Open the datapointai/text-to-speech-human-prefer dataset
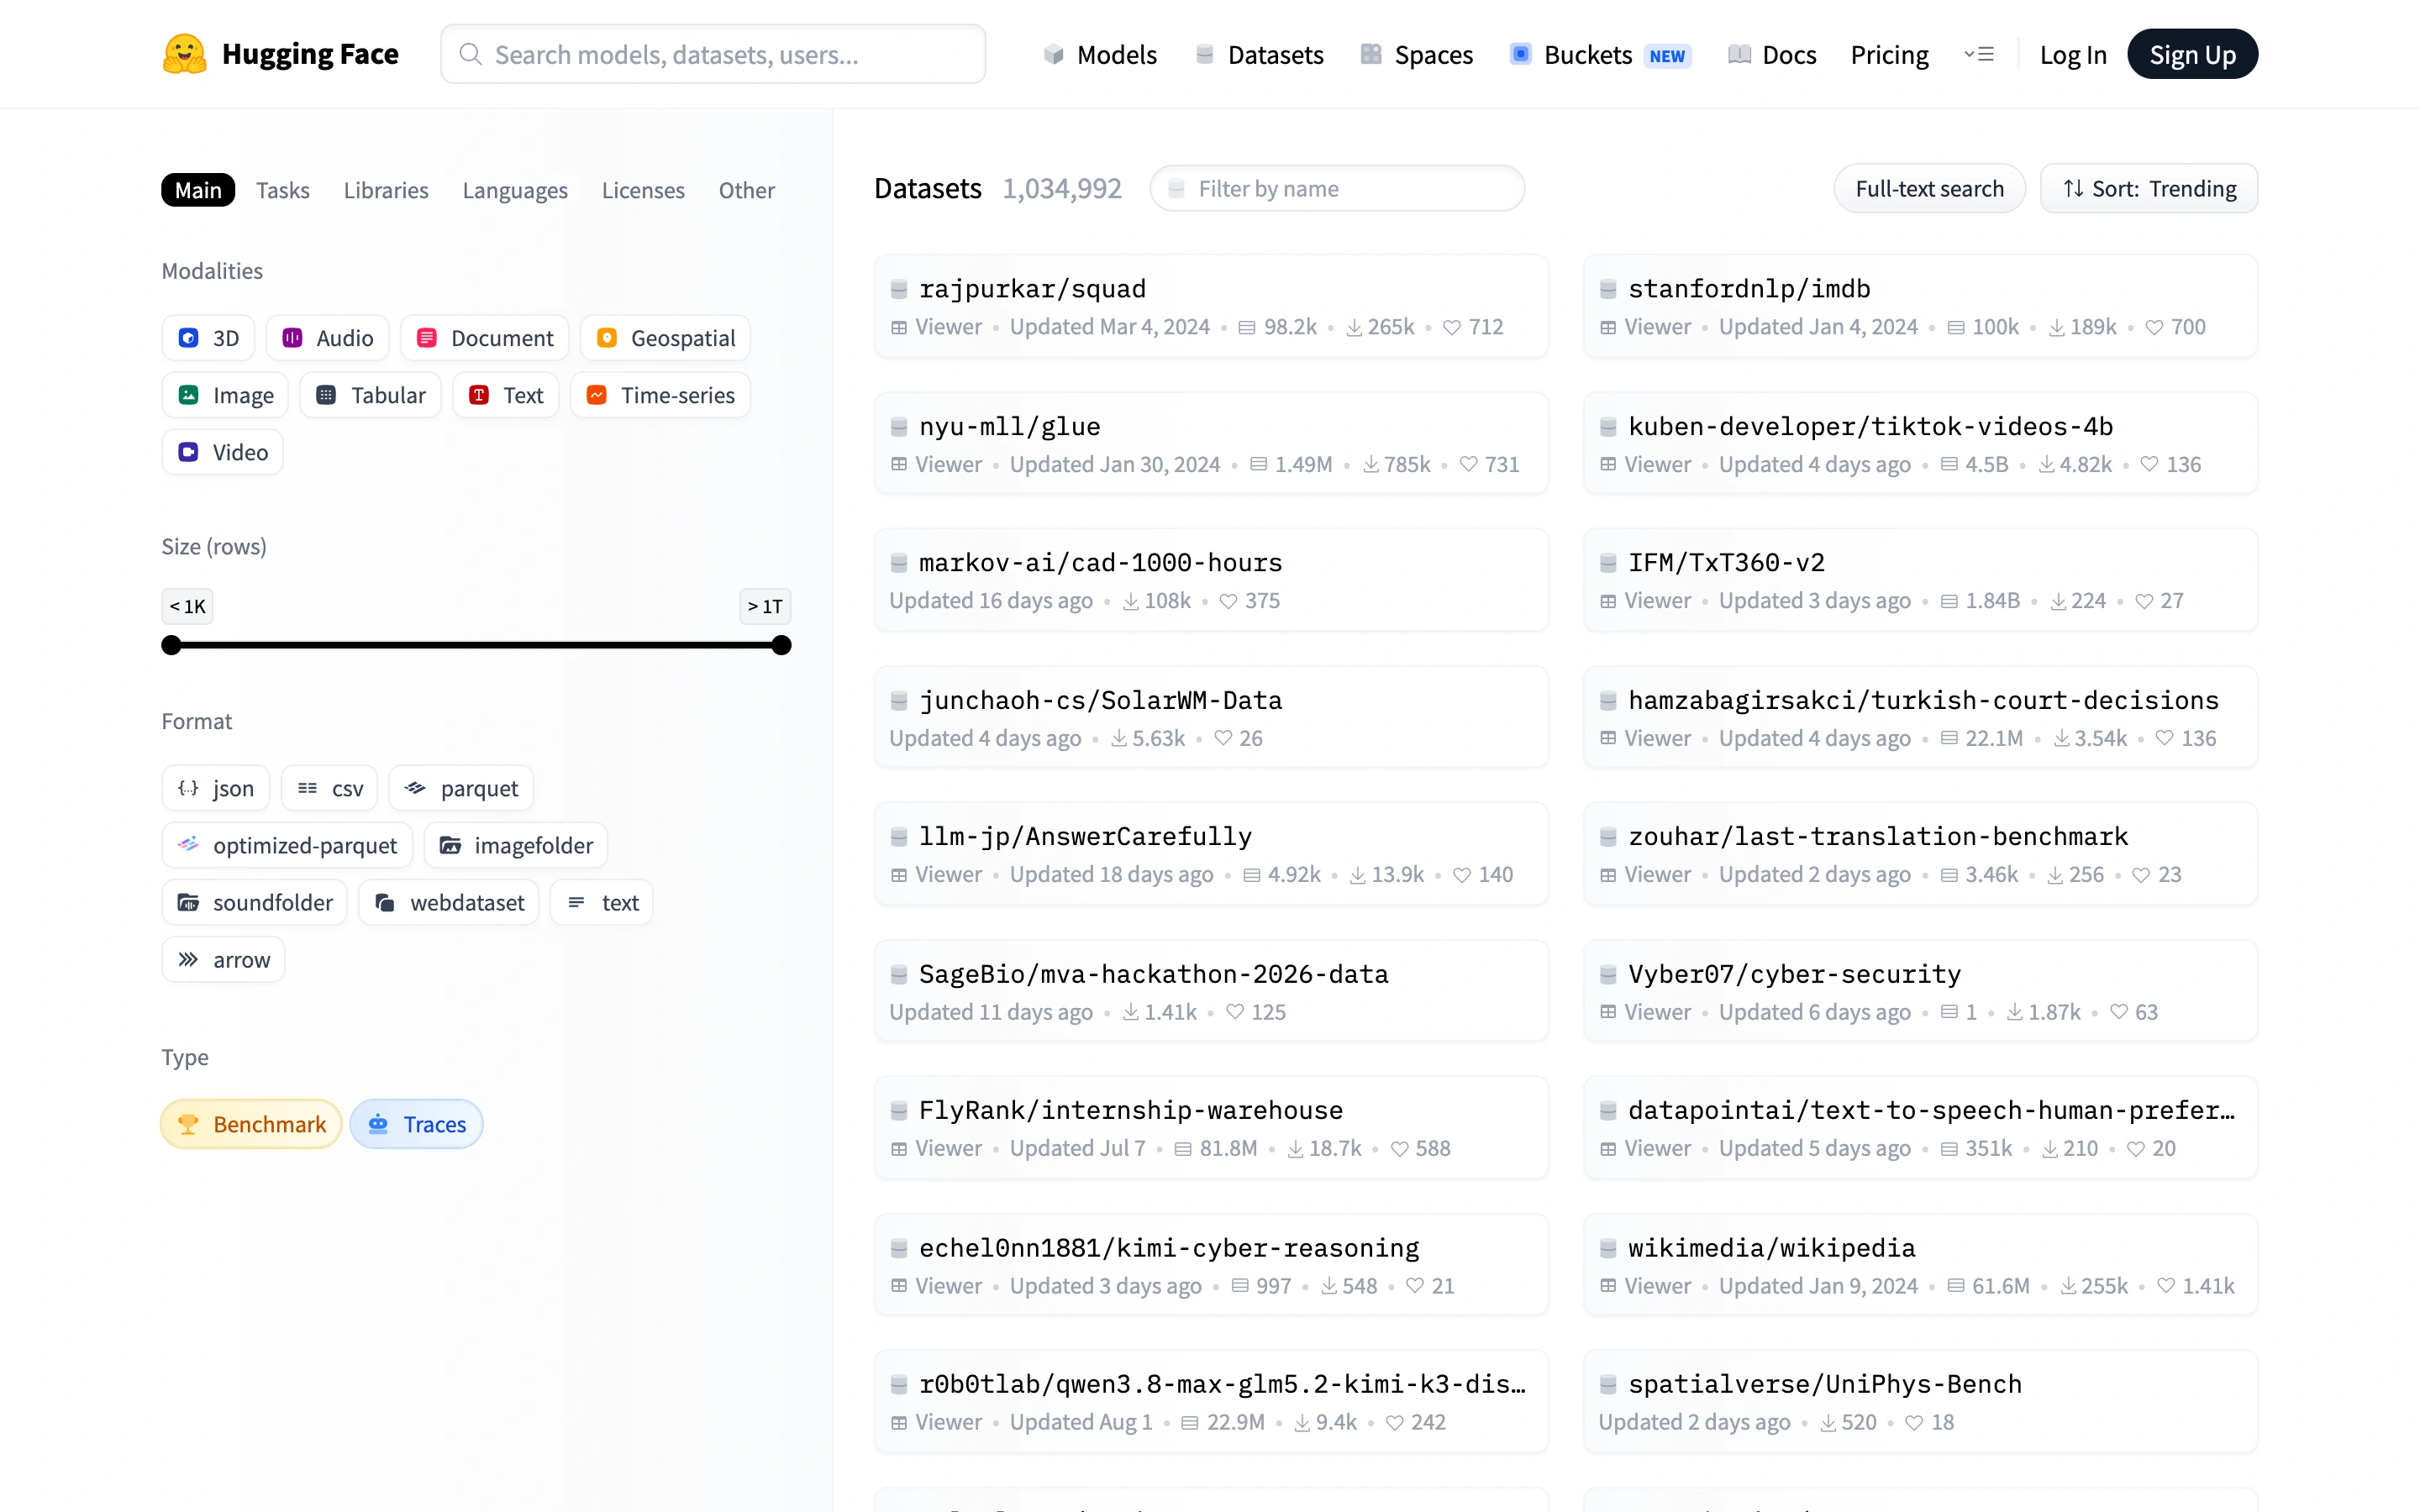This screenshot has width=2420, height=1512. (1920, 1127)
